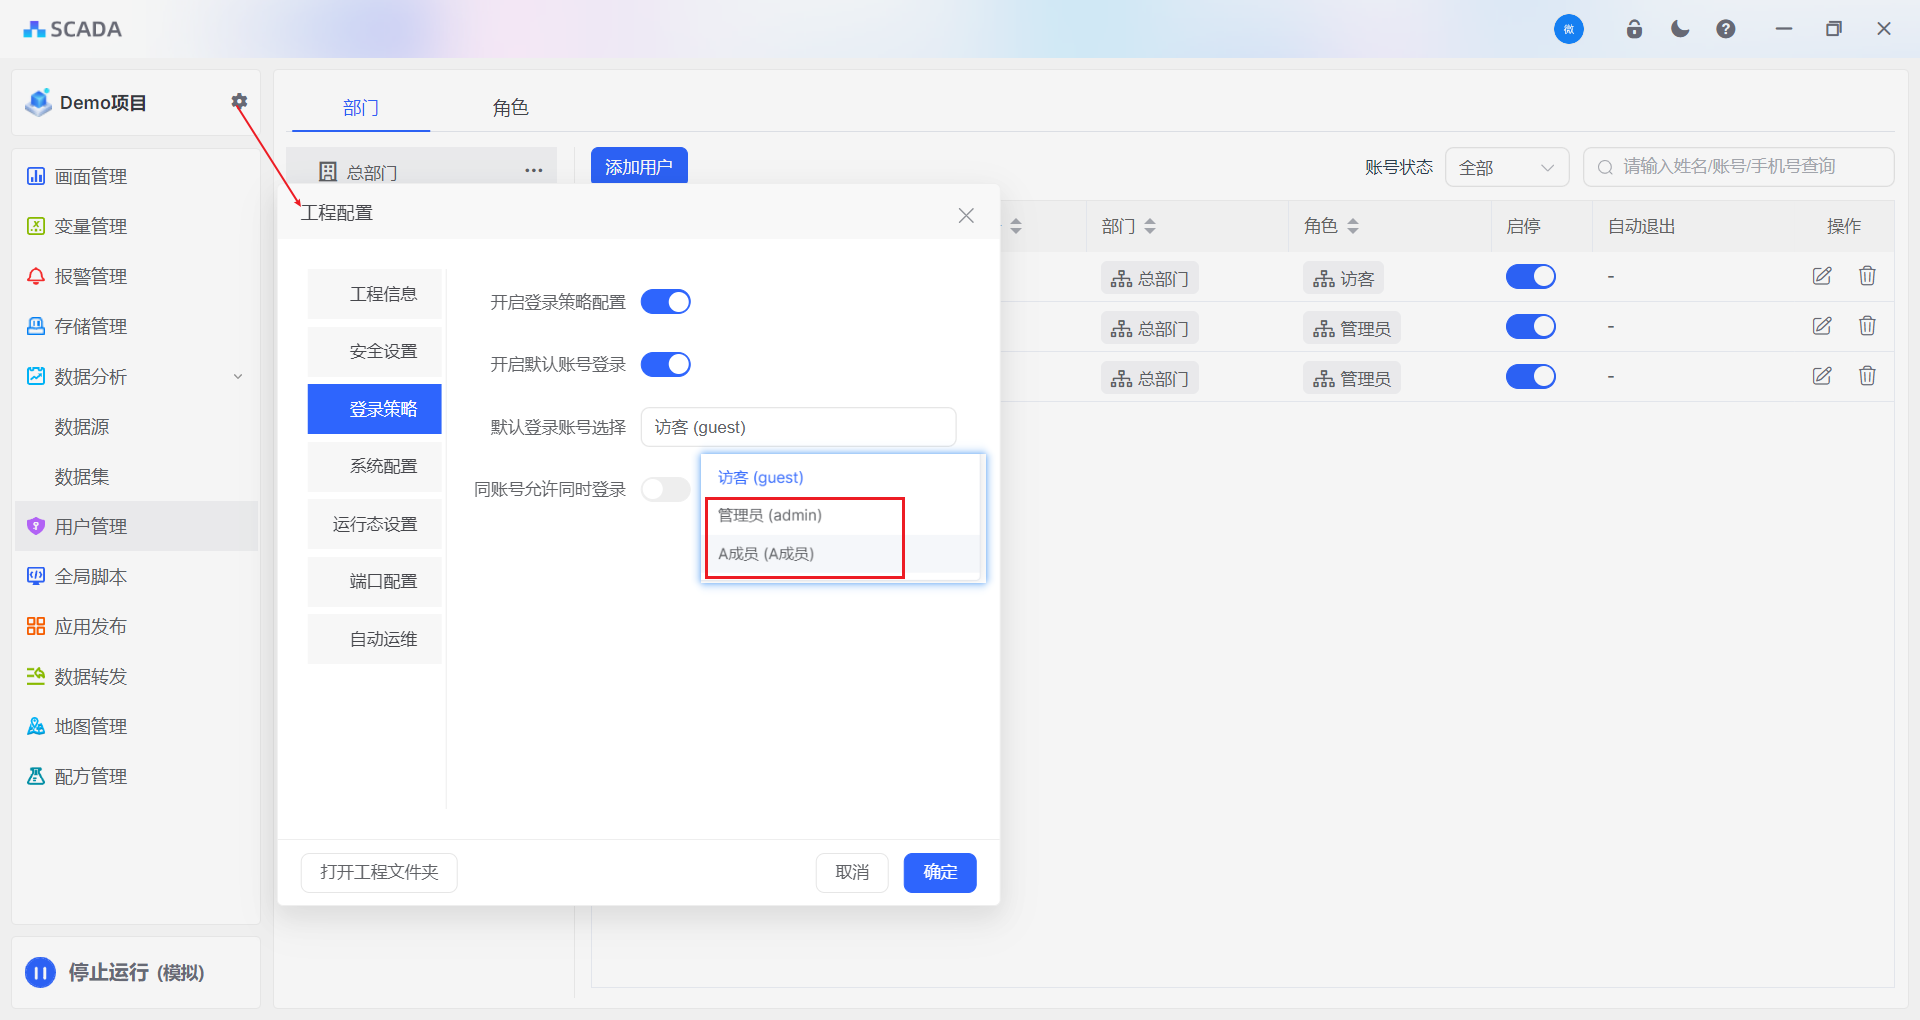Switch to the 角色 tab
This screenshot has width=1920, height=1020.
[x=510, y=108]
